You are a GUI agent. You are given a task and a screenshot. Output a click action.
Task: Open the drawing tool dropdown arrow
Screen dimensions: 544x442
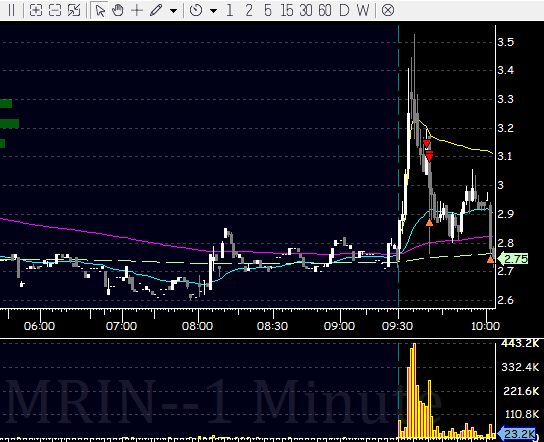pos(173,11)
